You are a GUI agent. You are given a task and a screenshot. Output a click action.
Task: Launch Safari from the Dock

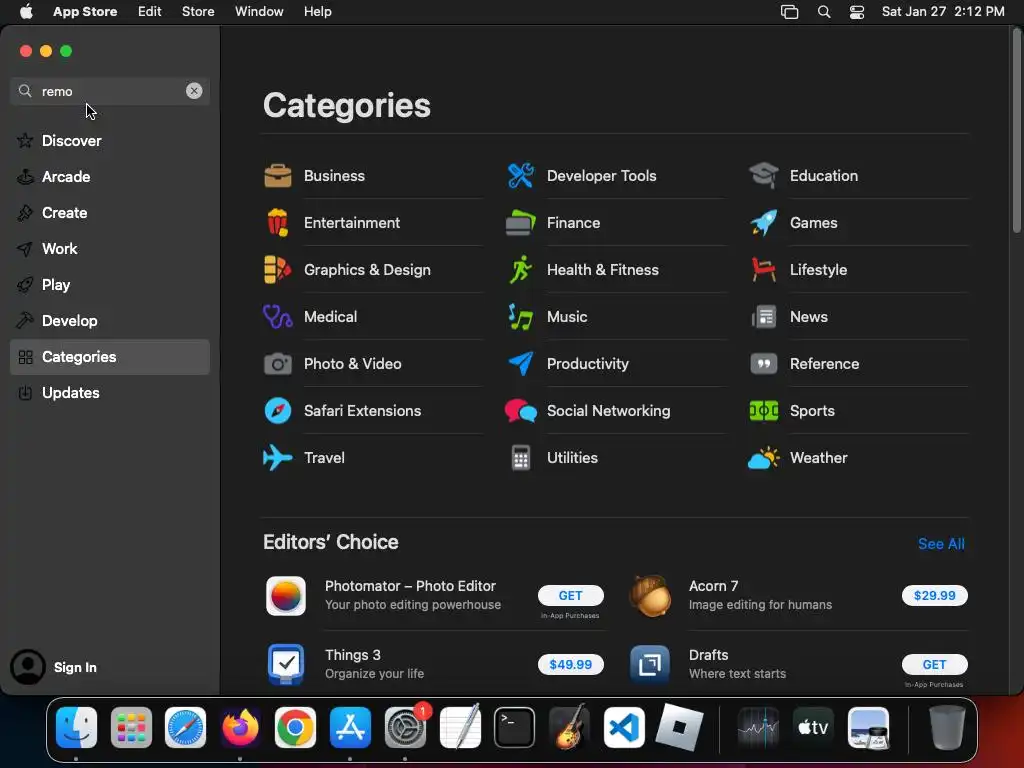click(185, 727)
